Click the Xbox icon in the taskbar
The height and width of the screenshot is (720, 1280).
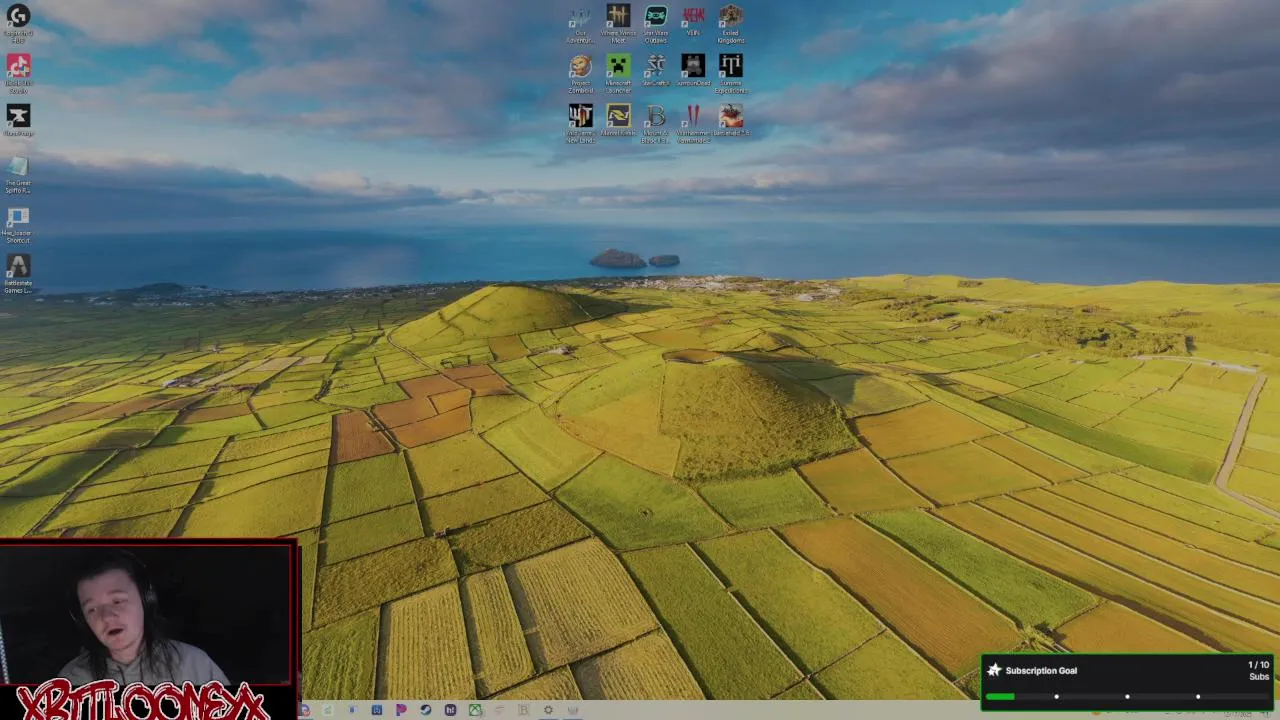pyautogui.click(x=475, y=710)
